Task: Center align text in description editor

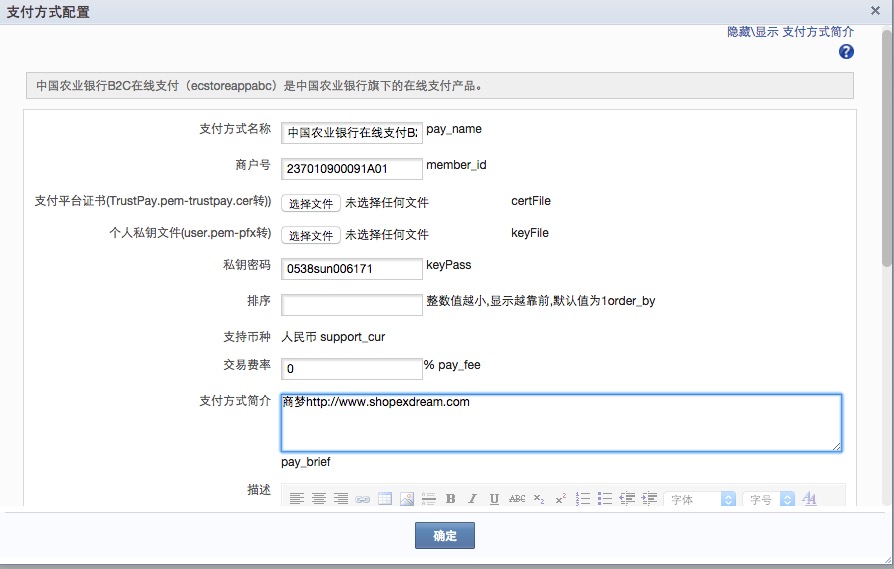Action: point(319,499)
